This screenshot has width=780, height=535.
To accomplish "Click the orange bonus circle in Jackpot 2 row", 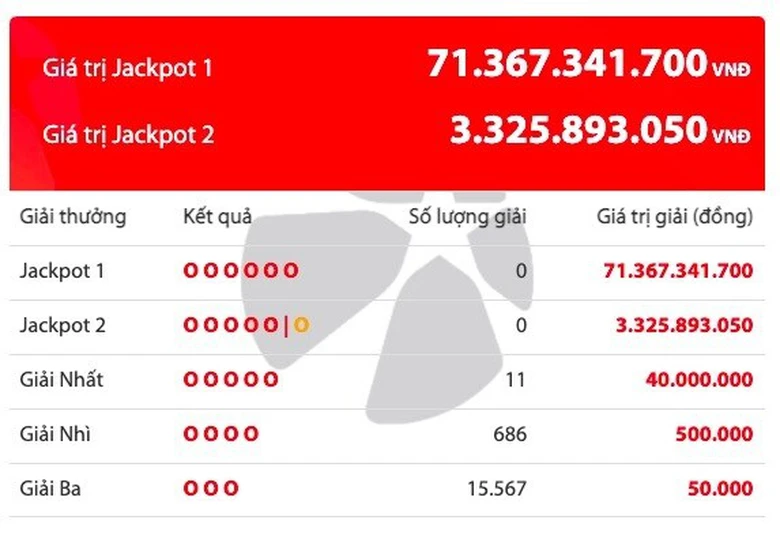I will coord(300,325).
